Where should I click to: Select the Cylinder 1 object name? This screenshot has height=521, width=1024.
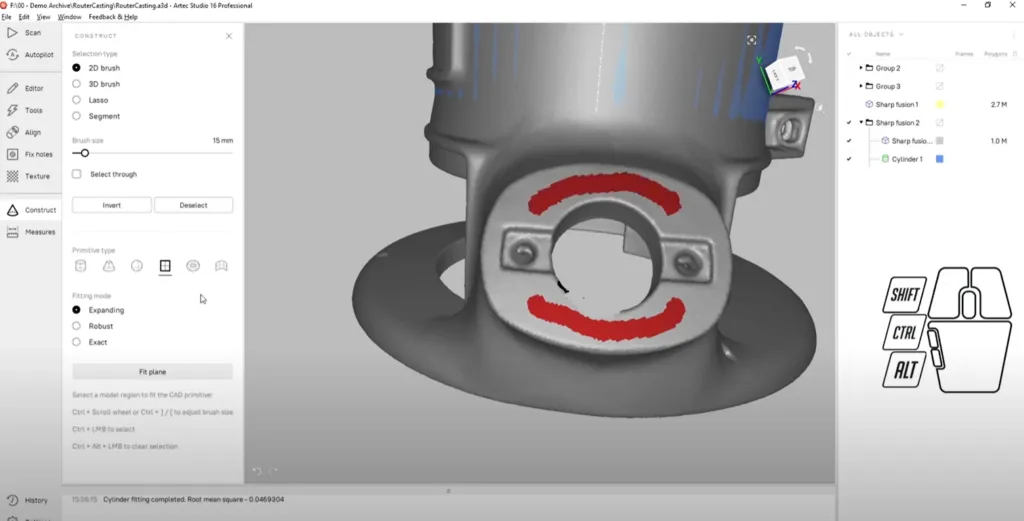(907, 159)
